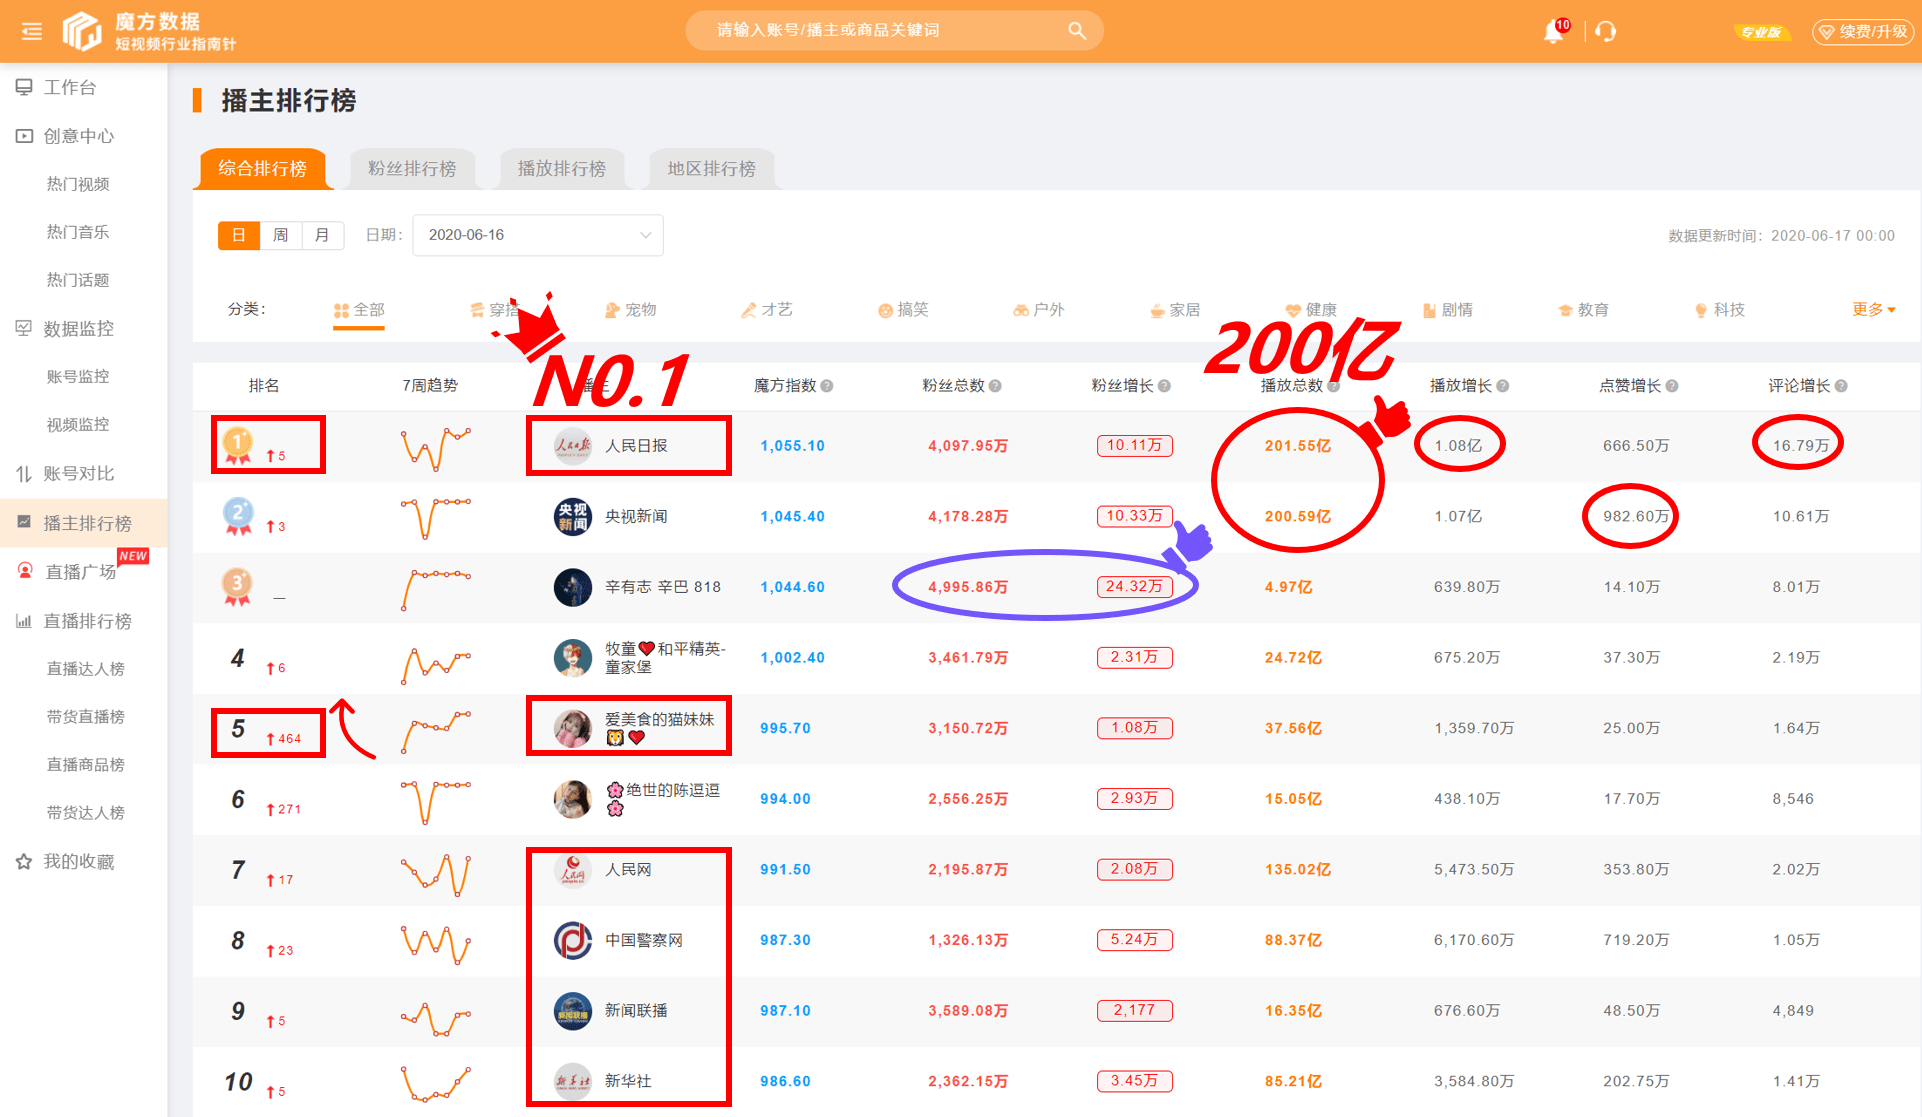Click help icon beside 粉丝总数

coord(996,386)
